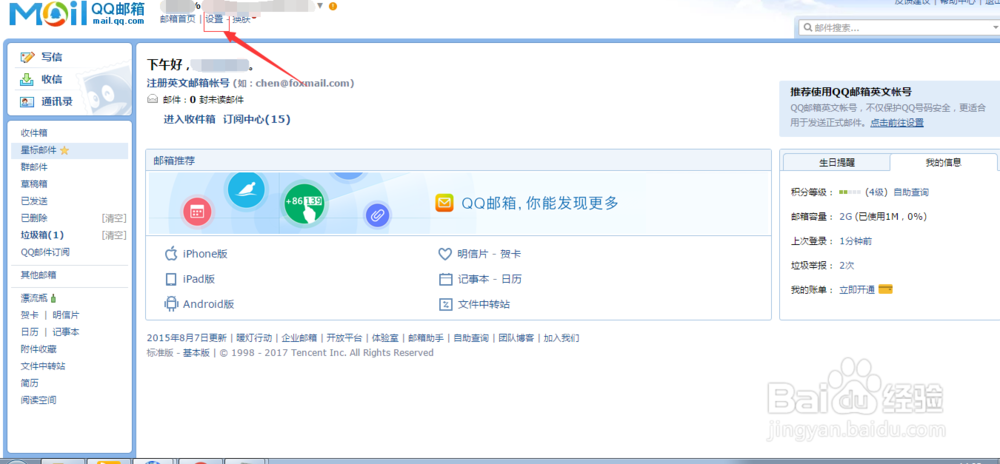Click the envelope icon beside unread mail count
Image resolution: width=1000 pixels, height=464 pixels.
click(152, 99)
